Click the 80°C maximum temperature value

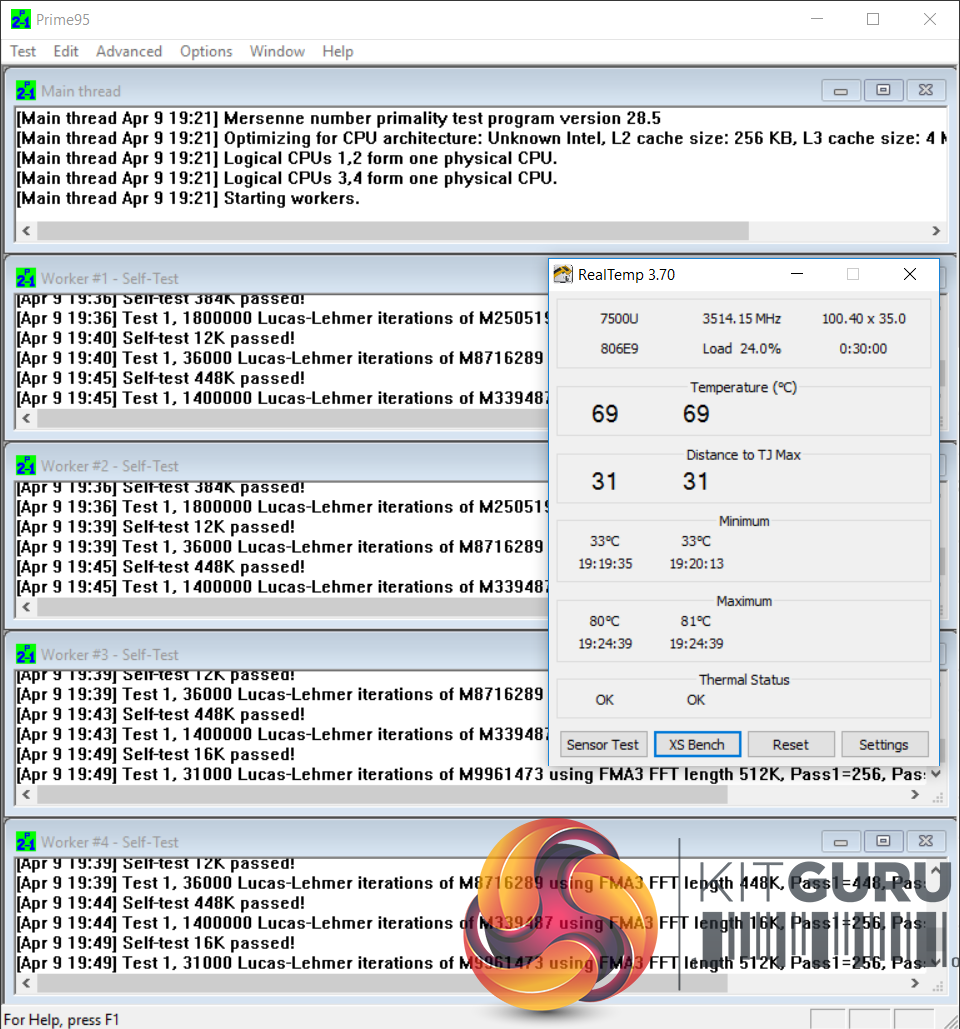(x=604, y=621)
